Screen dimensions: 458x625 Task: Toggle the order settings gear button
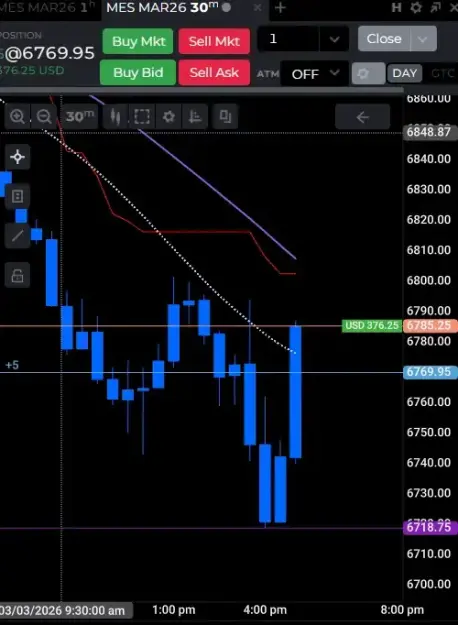point(368,73)
